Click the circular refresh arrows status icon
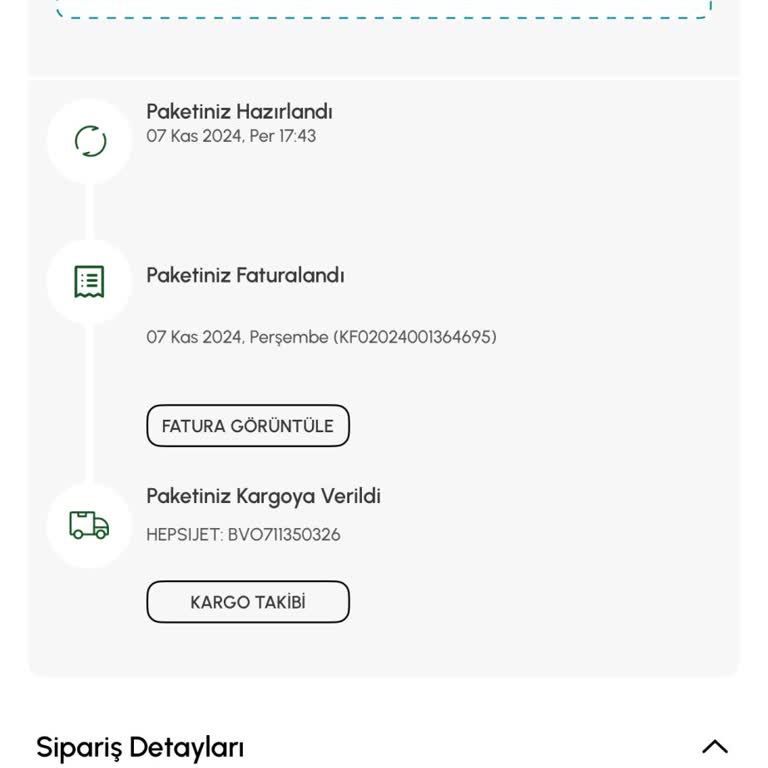Screen dimensions: 768x768 pyautogui.click(x=90, y=141)
